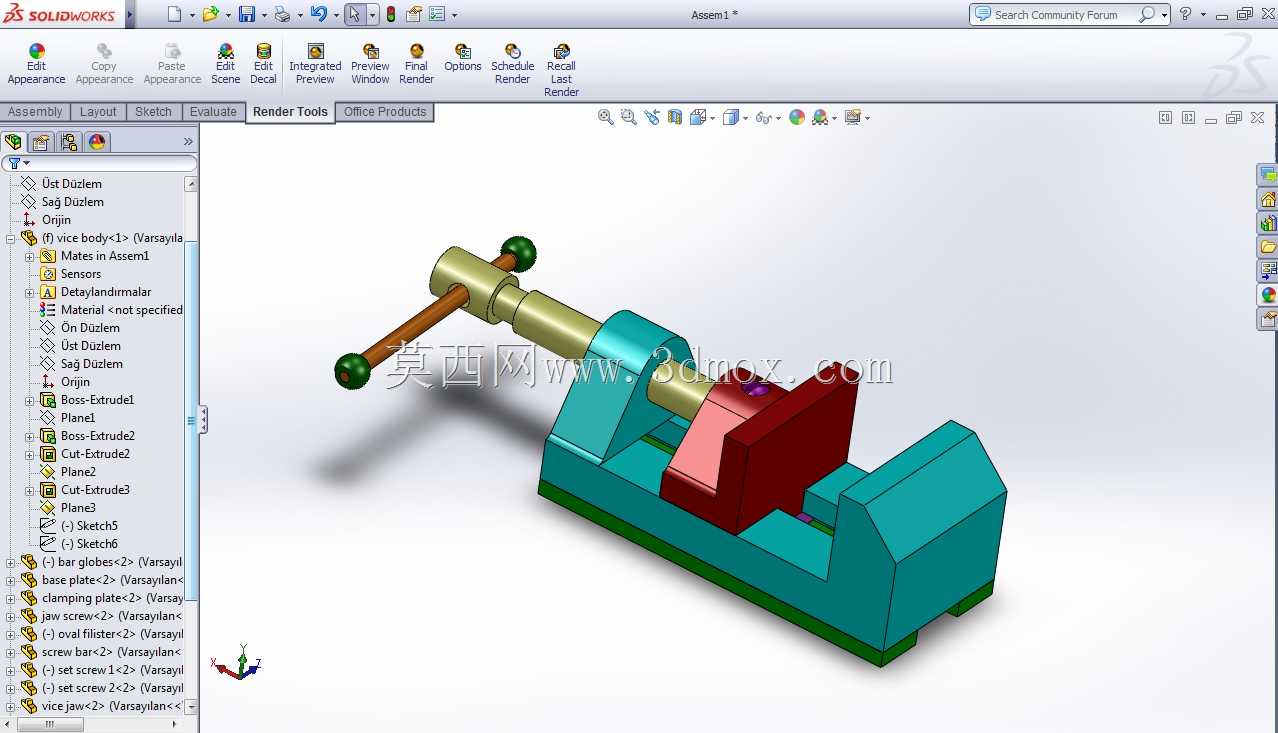Expand the jaw screw<2> component
This screenshot has height=733, width=1278.
pos(10,616)
